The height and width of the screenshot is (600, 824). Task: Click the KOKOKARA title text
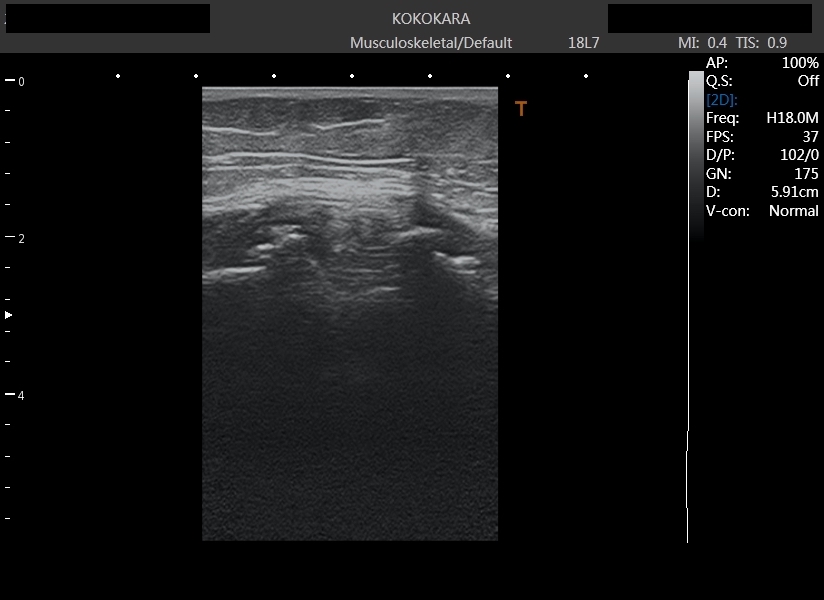tap(432, 19)
